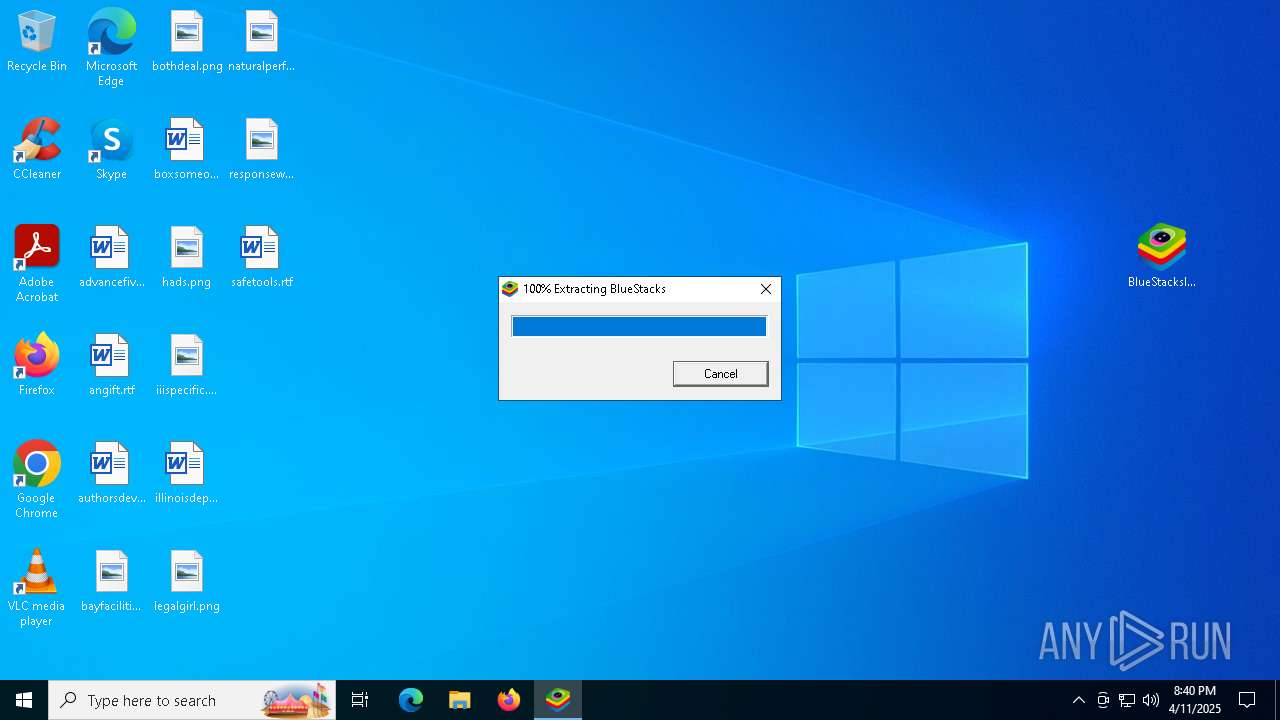Viewport: 1280px width, 720px height.
Task: Launch Firefox from the taskbar
Action: 509,700
